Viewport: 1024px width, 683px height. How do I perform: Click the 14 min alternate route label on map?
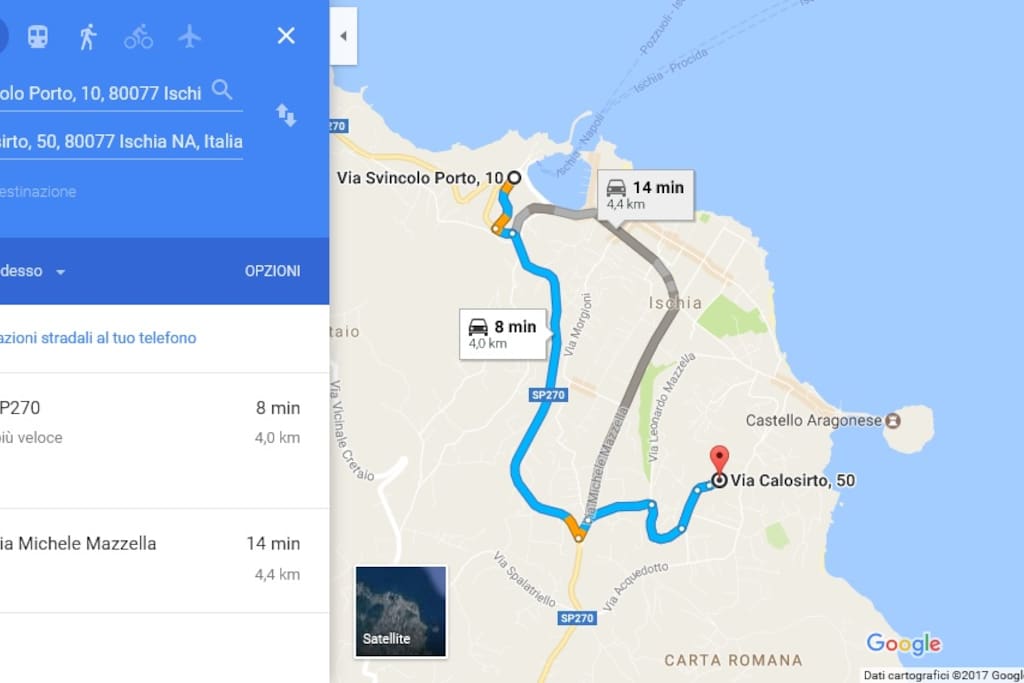(646, 195)
